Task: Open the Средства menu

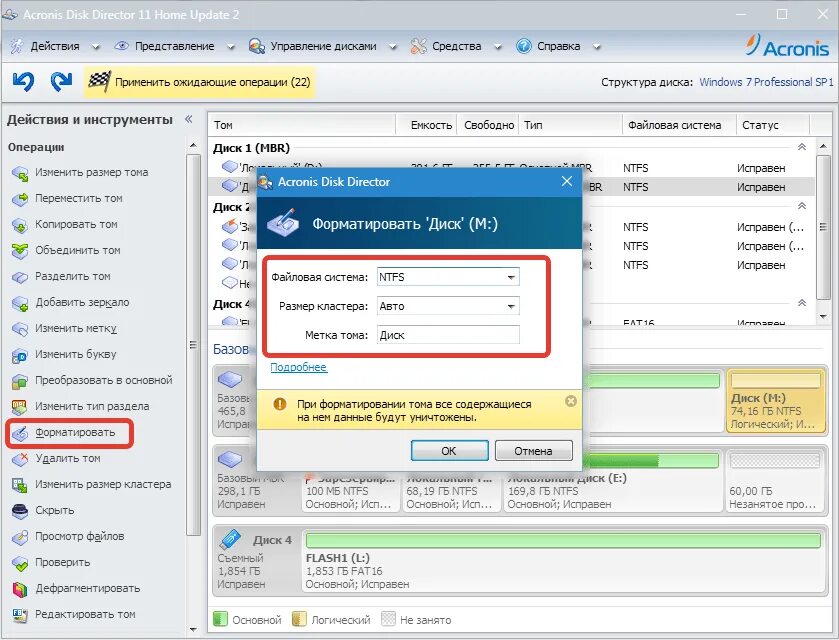Action: click(x=456, y=47)
